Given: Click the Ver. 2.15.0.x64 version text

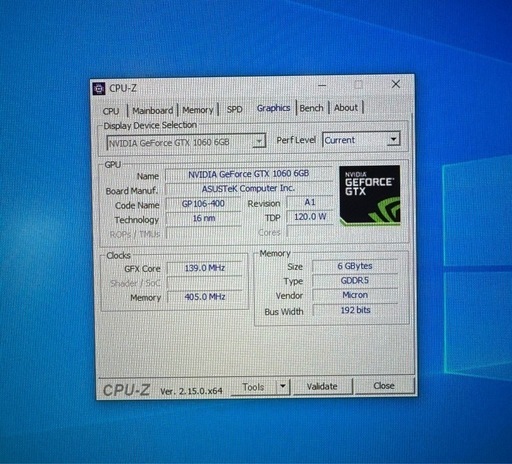Looking at the screenshot, I should pyautogui.click(x=191, y=391).
